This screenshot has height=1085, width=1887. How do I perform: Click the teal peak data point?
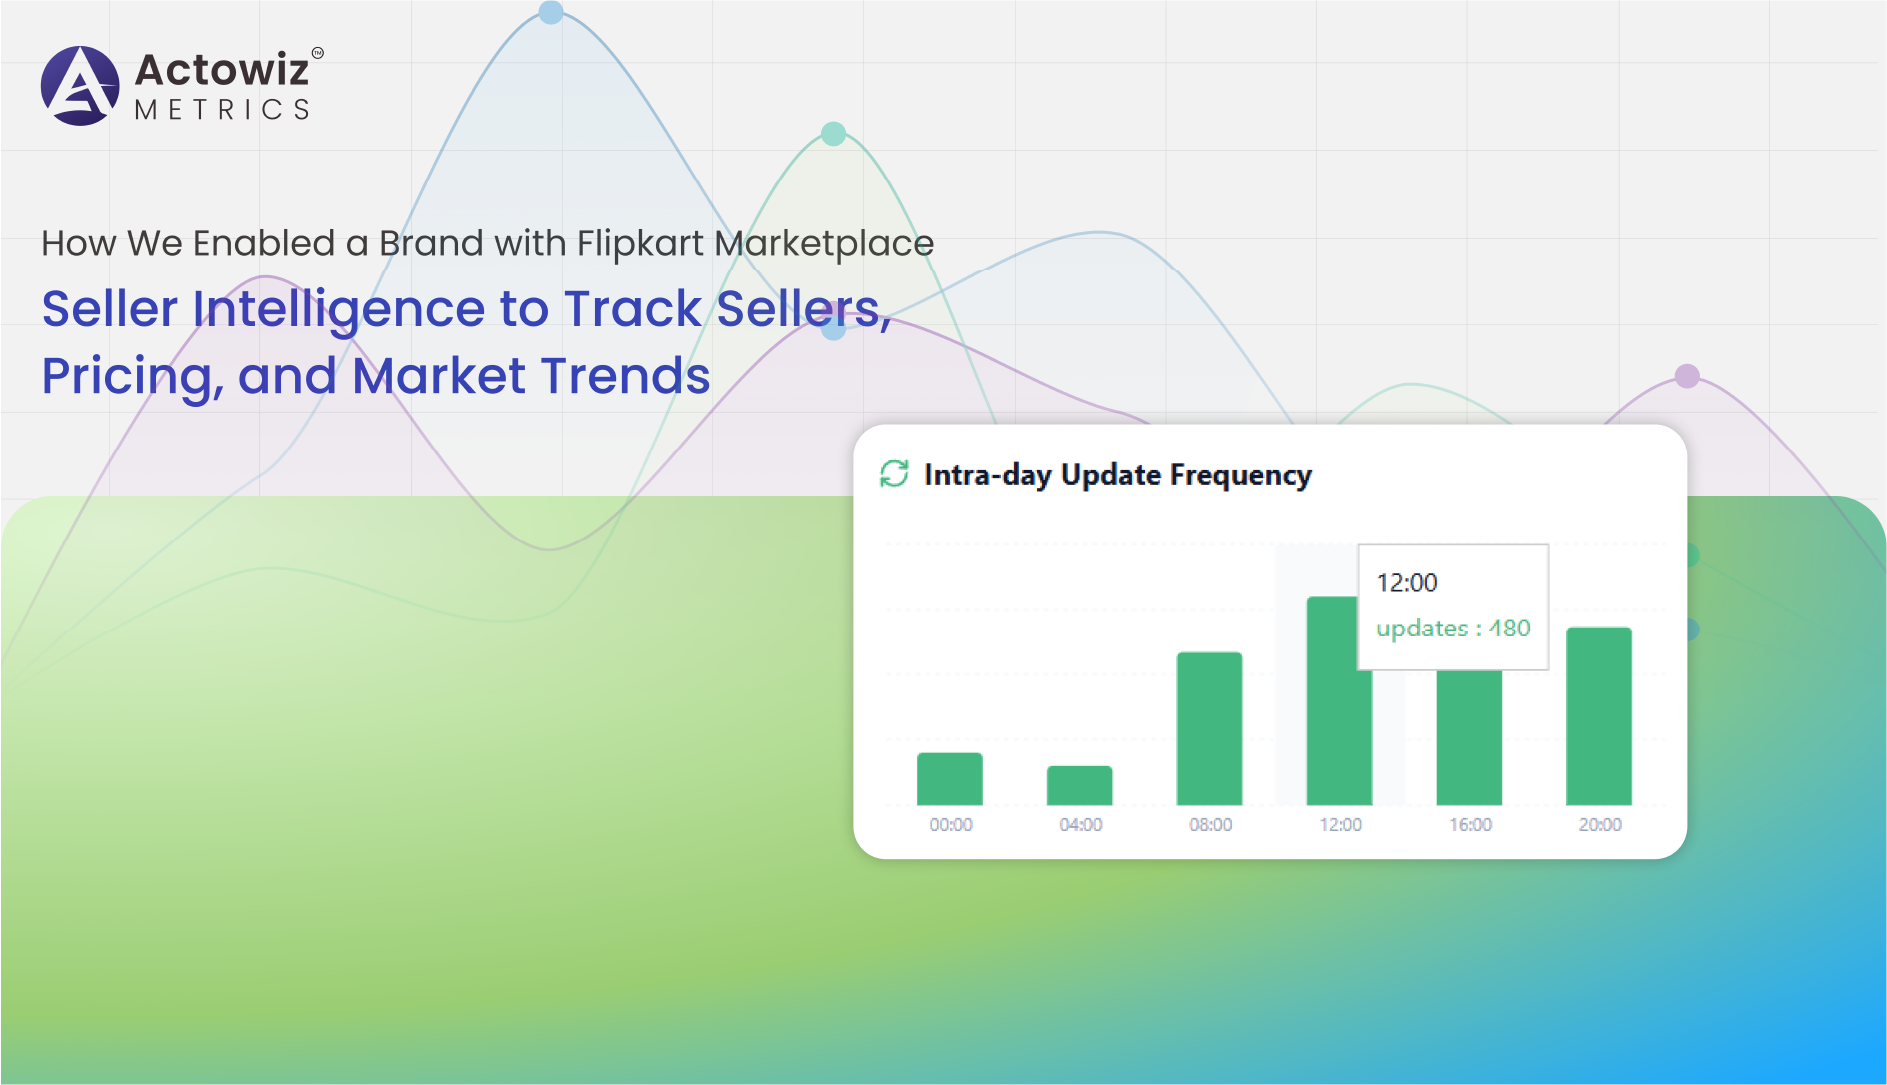click(833, 133)
